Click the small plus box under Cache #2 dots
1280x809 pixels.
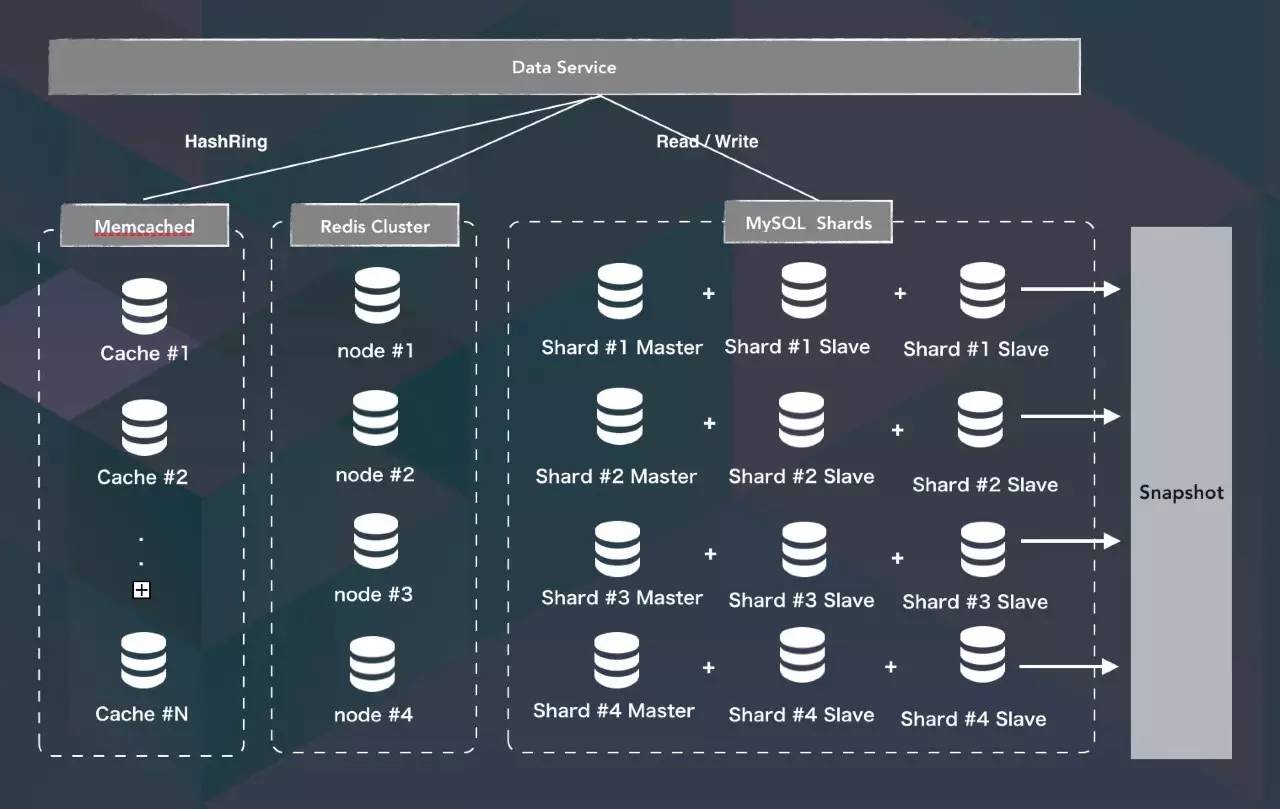pyautogui.click(x=142, y=591)
